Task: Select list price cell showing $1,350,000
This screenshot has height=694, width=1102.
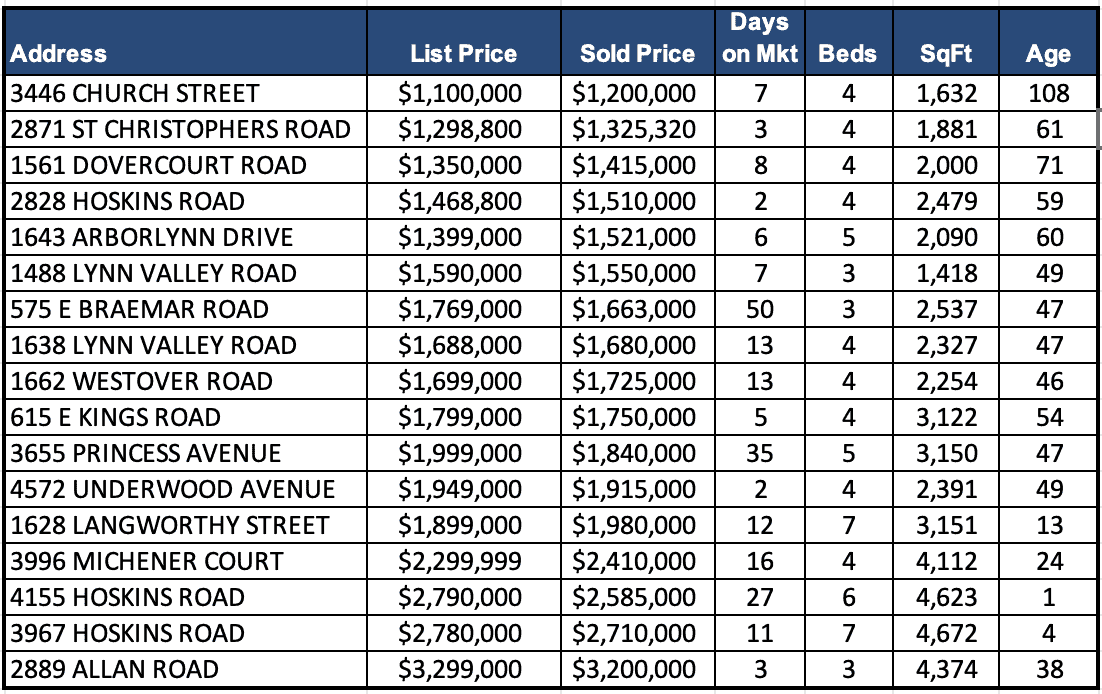Action: point(460,166)
